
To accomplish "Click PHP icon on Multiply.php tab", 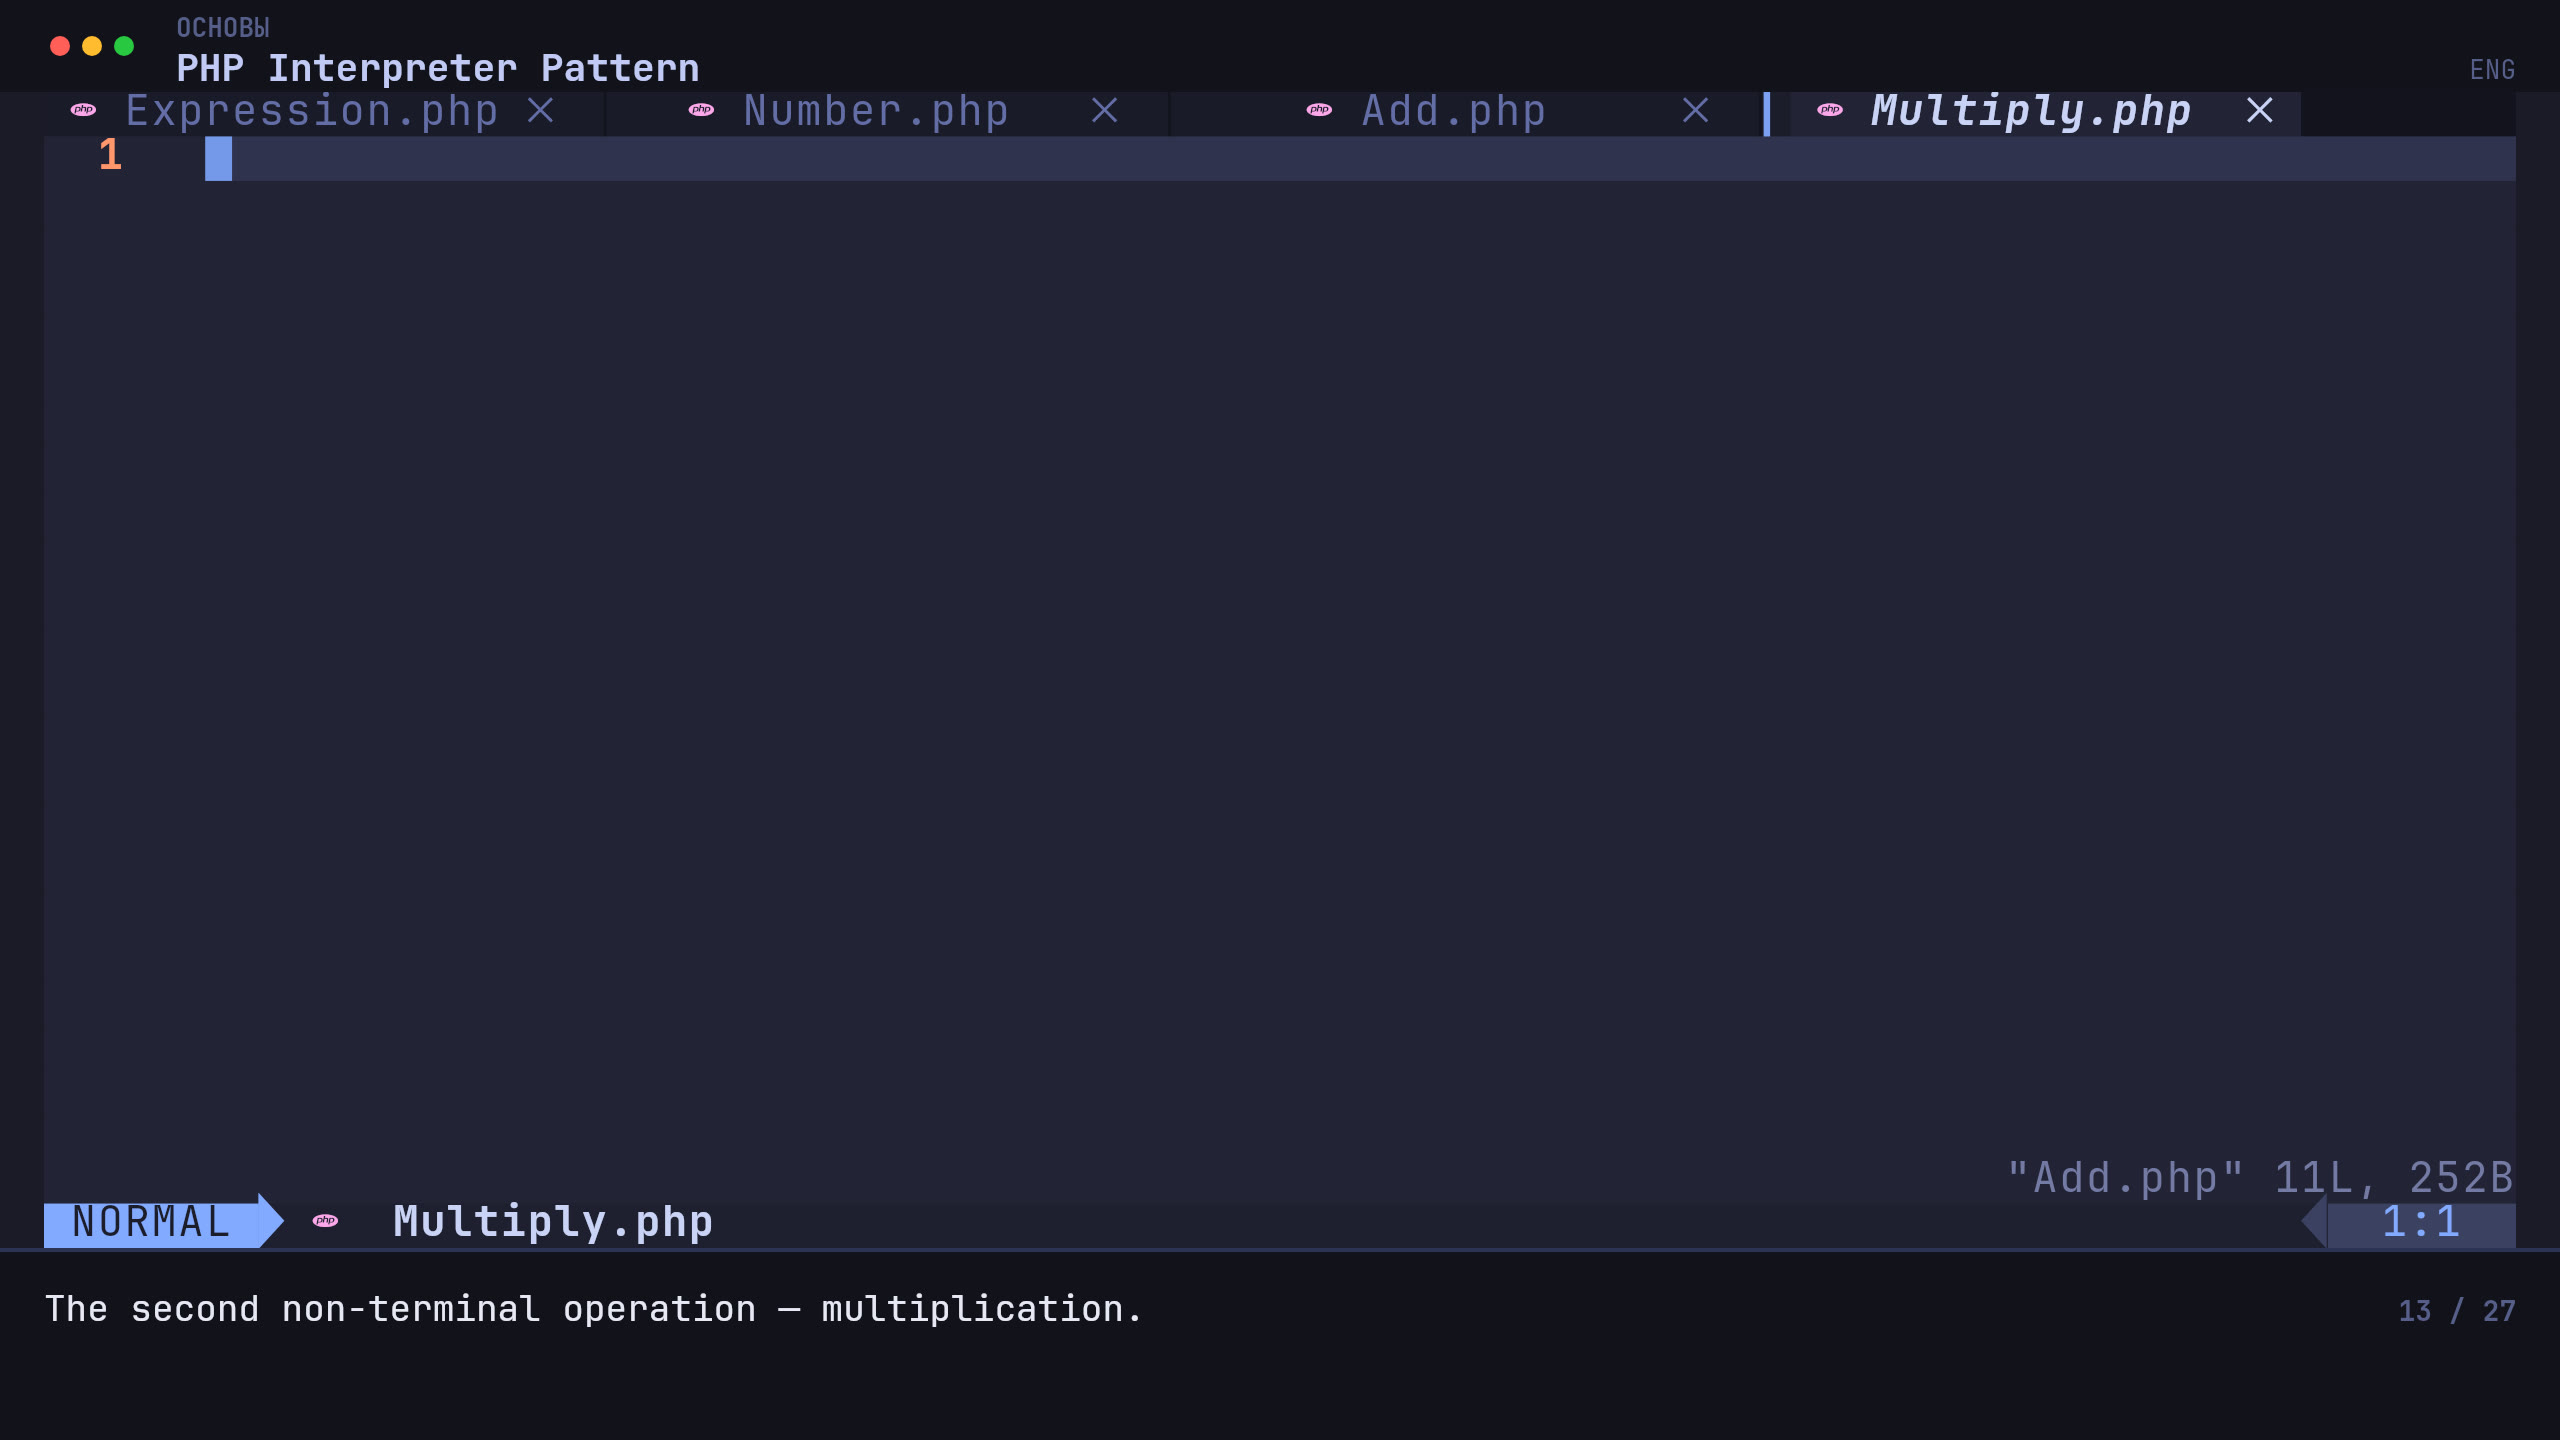I will [x=1830, y=110].
